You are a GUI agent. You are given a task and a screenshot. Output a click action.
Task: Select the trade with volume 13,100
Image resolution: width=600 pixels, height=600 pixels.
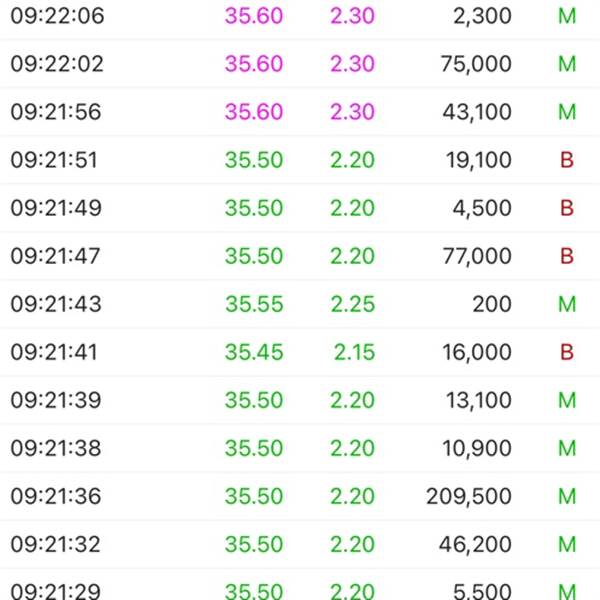click(x=300, y=400)
